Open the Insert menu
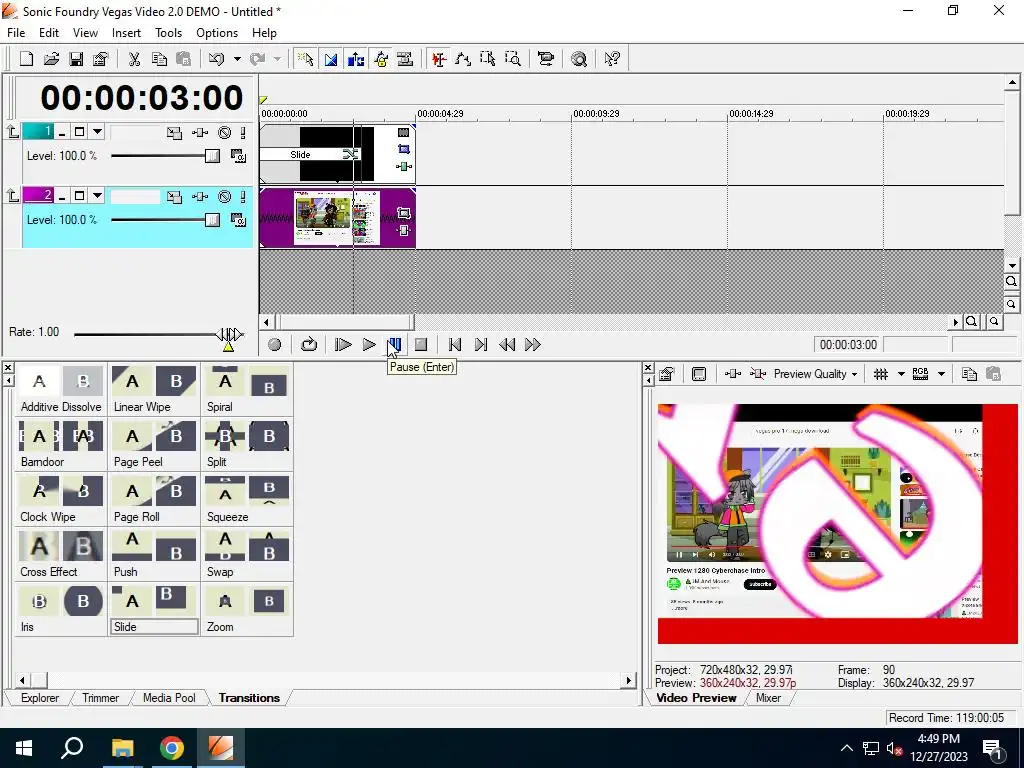Screen dimensions: 1024x768 pyautogui.click(x=126, y=33)
